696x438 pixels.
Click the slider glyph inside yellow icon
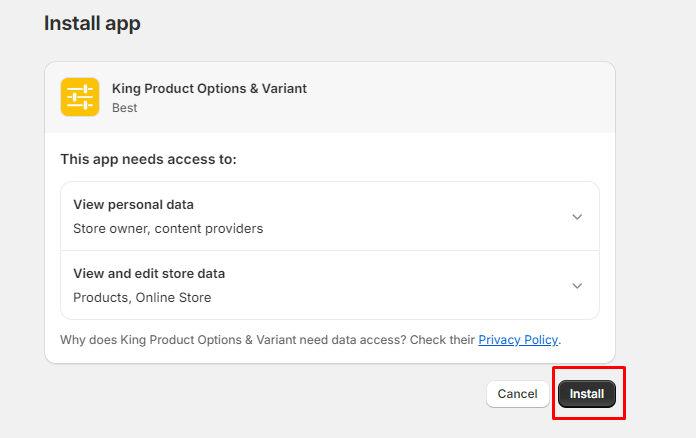80,97
